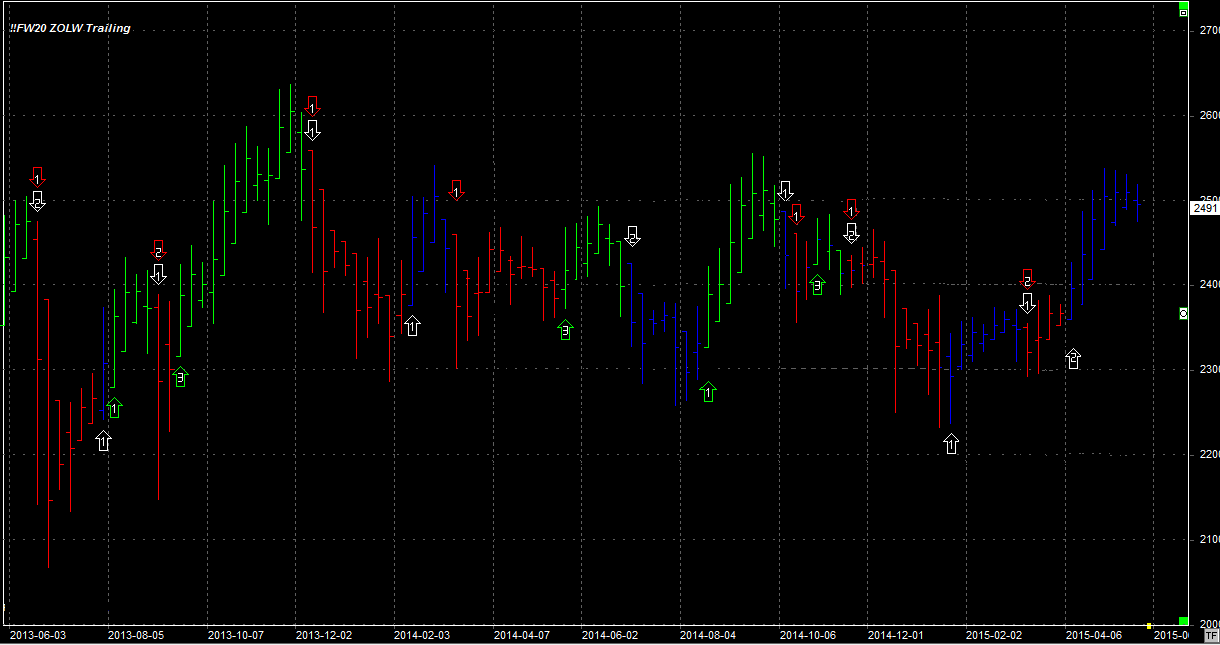Screen dimensions: 1220x645
Task: Click the white down arrow above the 2014-06-02 label
Action: click(x=632, y=236)
